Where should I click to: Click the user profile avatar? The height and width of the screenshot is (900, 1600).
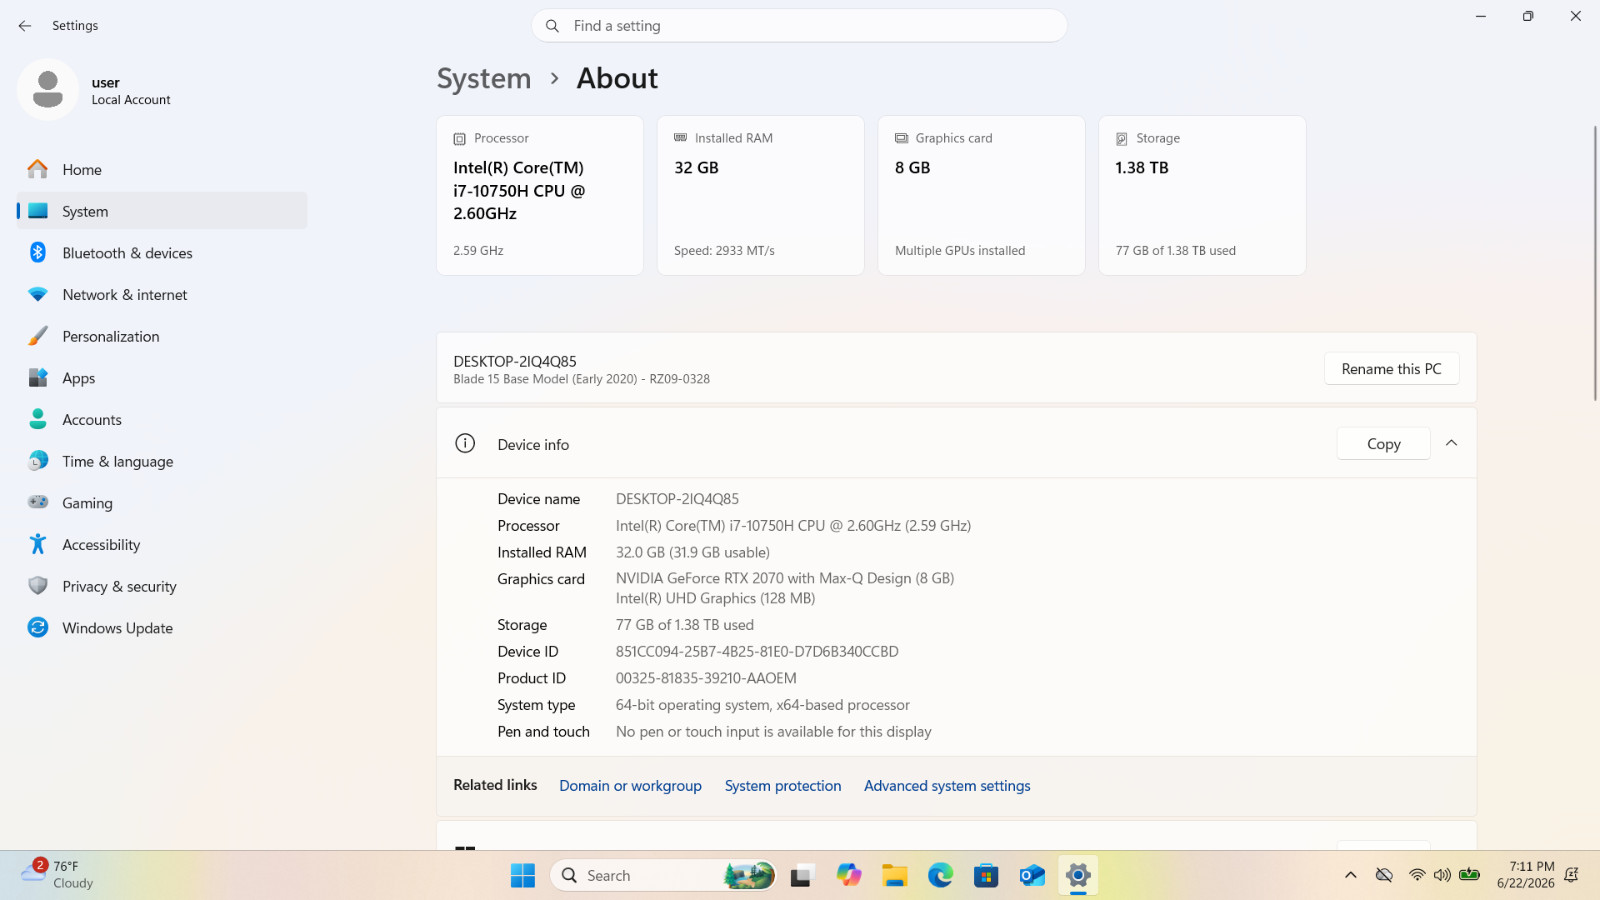tap(48, 90)
